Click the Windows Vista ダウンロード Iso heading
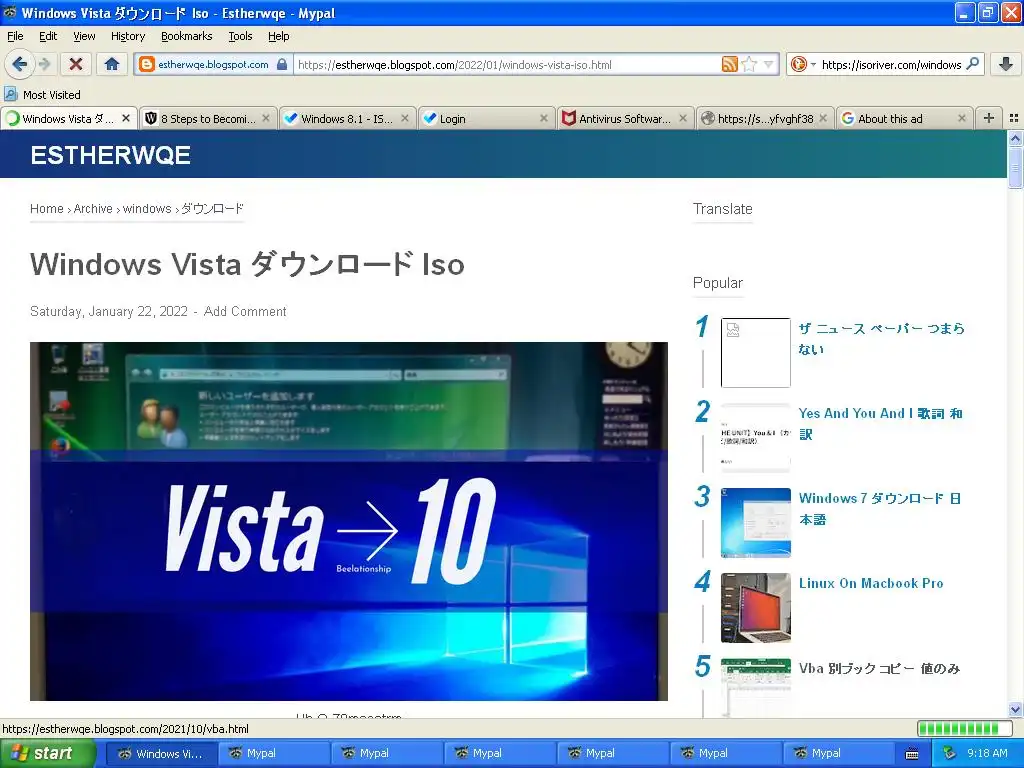 [x=247, y=264]
